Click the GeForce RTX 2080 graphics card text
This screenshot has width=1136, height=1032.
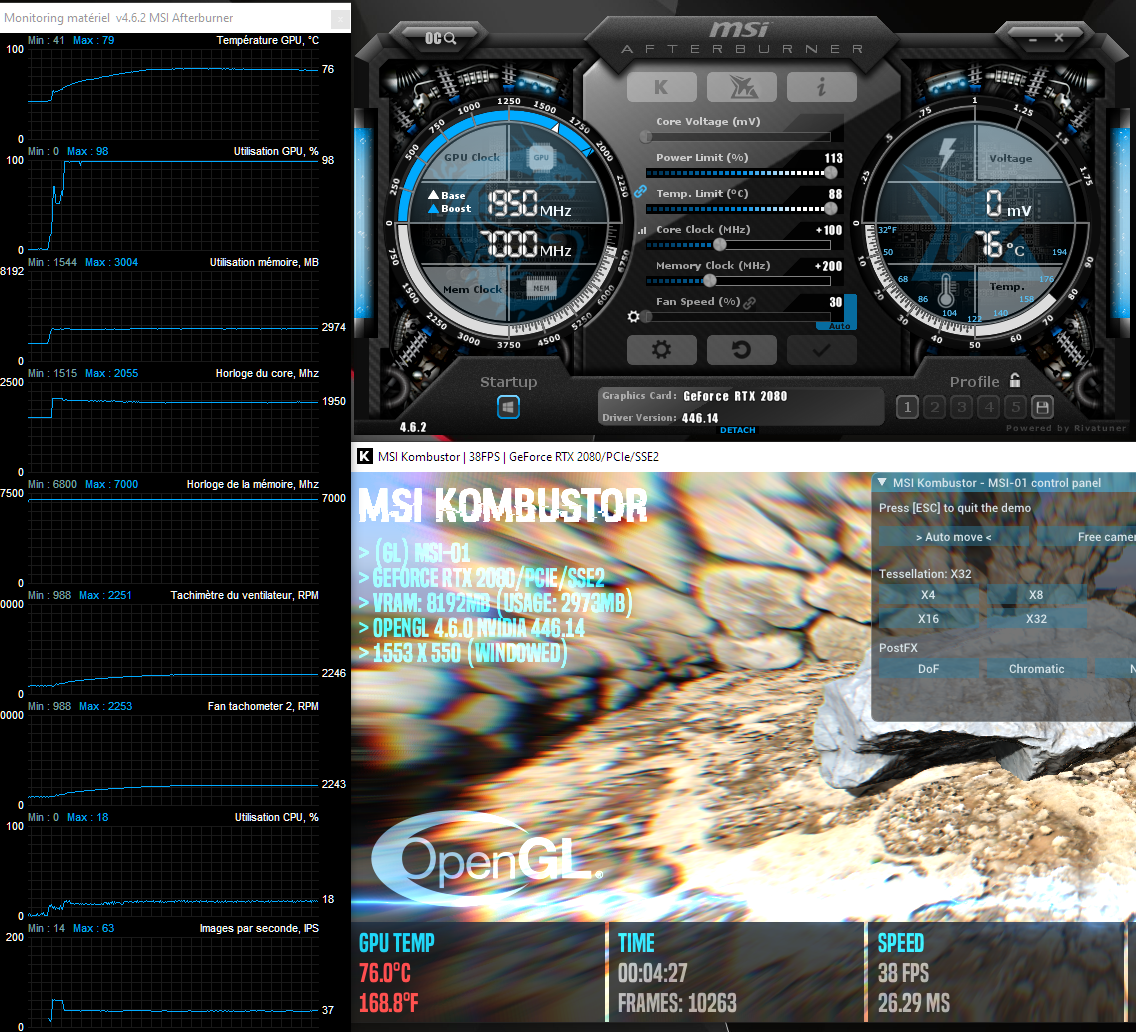[x=735, y=396]
